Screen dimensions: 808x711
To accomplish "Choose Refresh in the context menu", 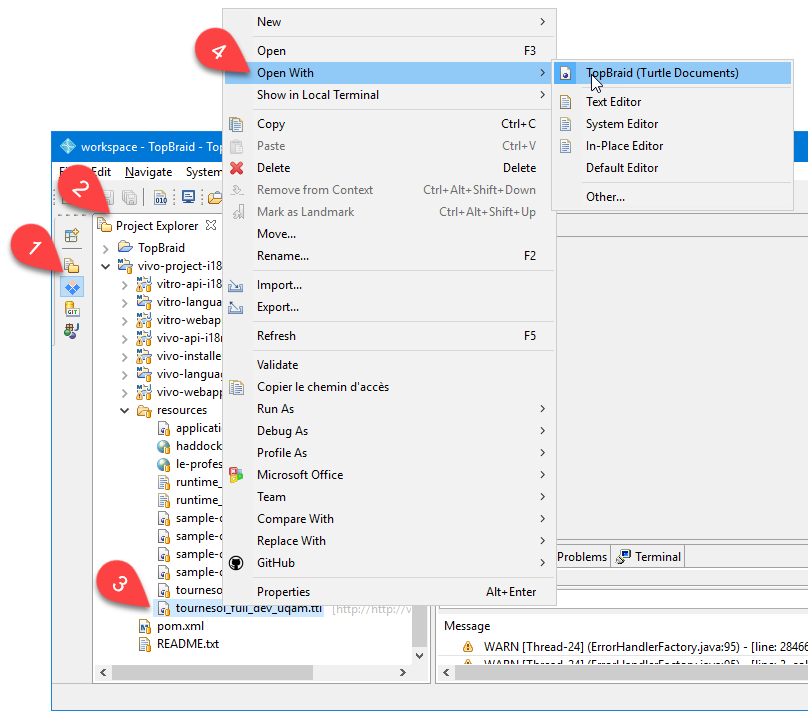I will (390, 336).
